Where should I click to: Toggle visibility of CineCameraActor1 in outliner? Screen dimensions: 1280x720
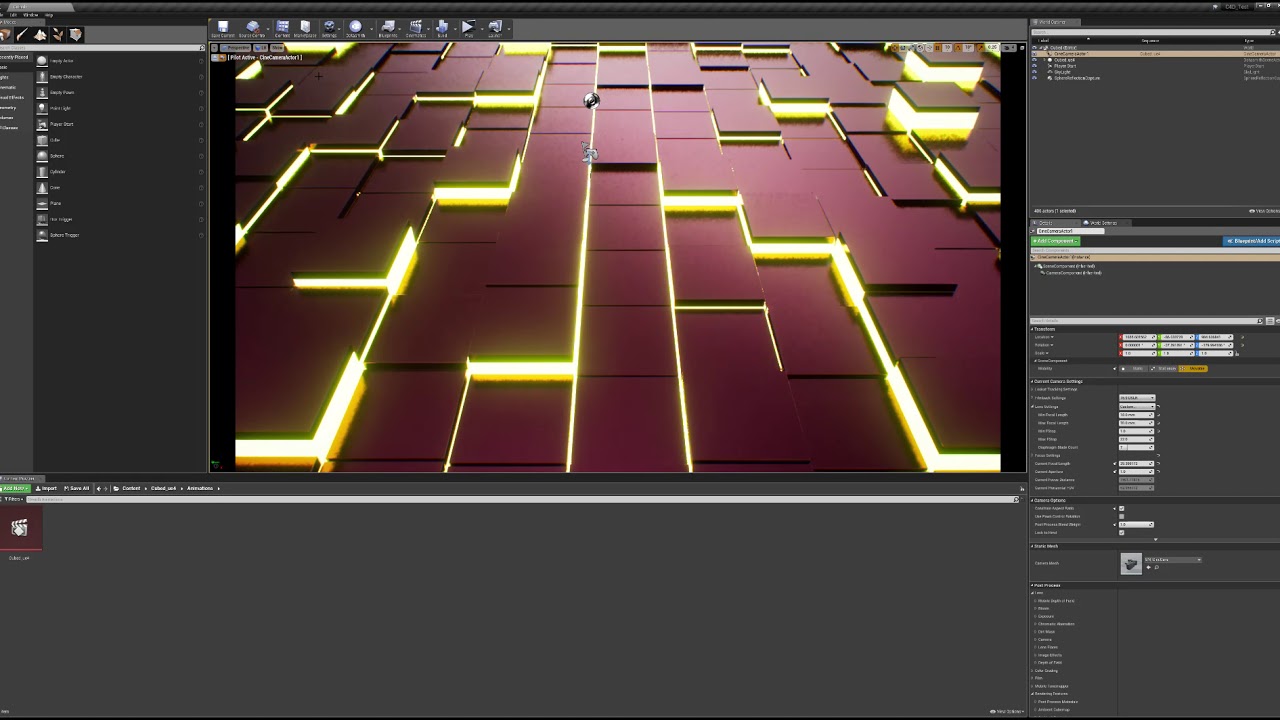[x=1035, y=53]
